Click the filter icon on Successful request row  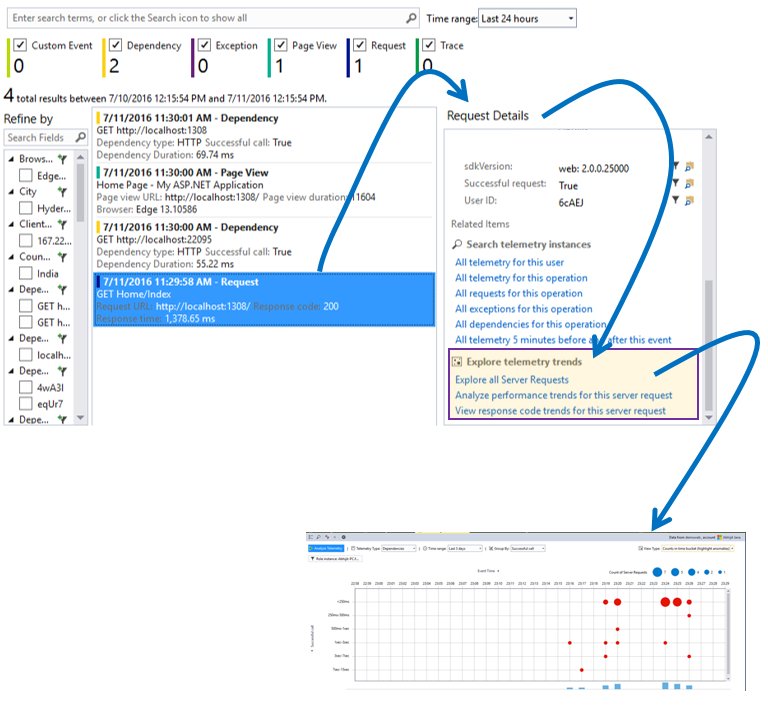click(675, 183)
